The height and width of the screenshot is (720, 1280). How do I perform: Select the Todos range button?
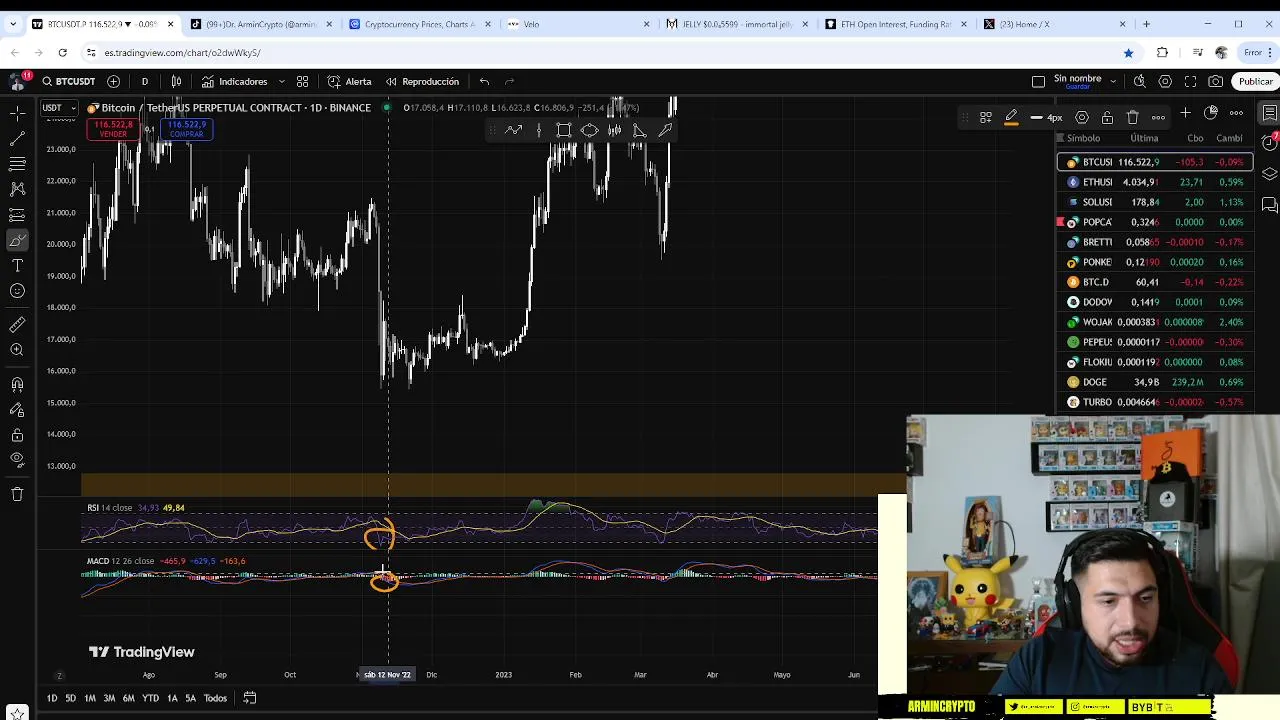[x=215, y=698]
